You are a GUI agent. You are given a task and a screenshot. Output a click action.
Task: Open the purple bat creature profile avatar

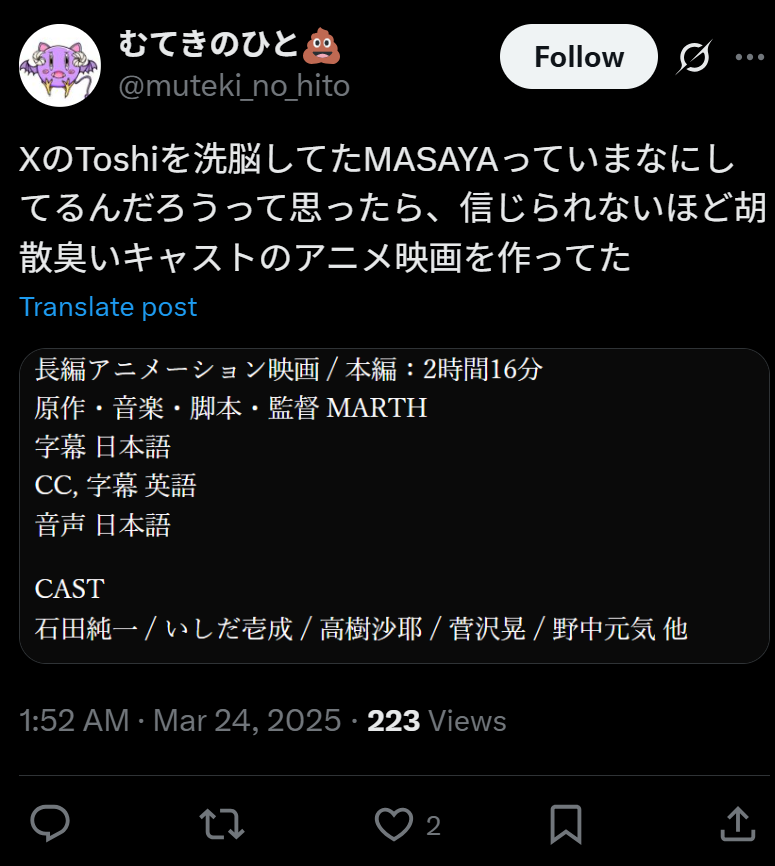(x=60, y=65)
